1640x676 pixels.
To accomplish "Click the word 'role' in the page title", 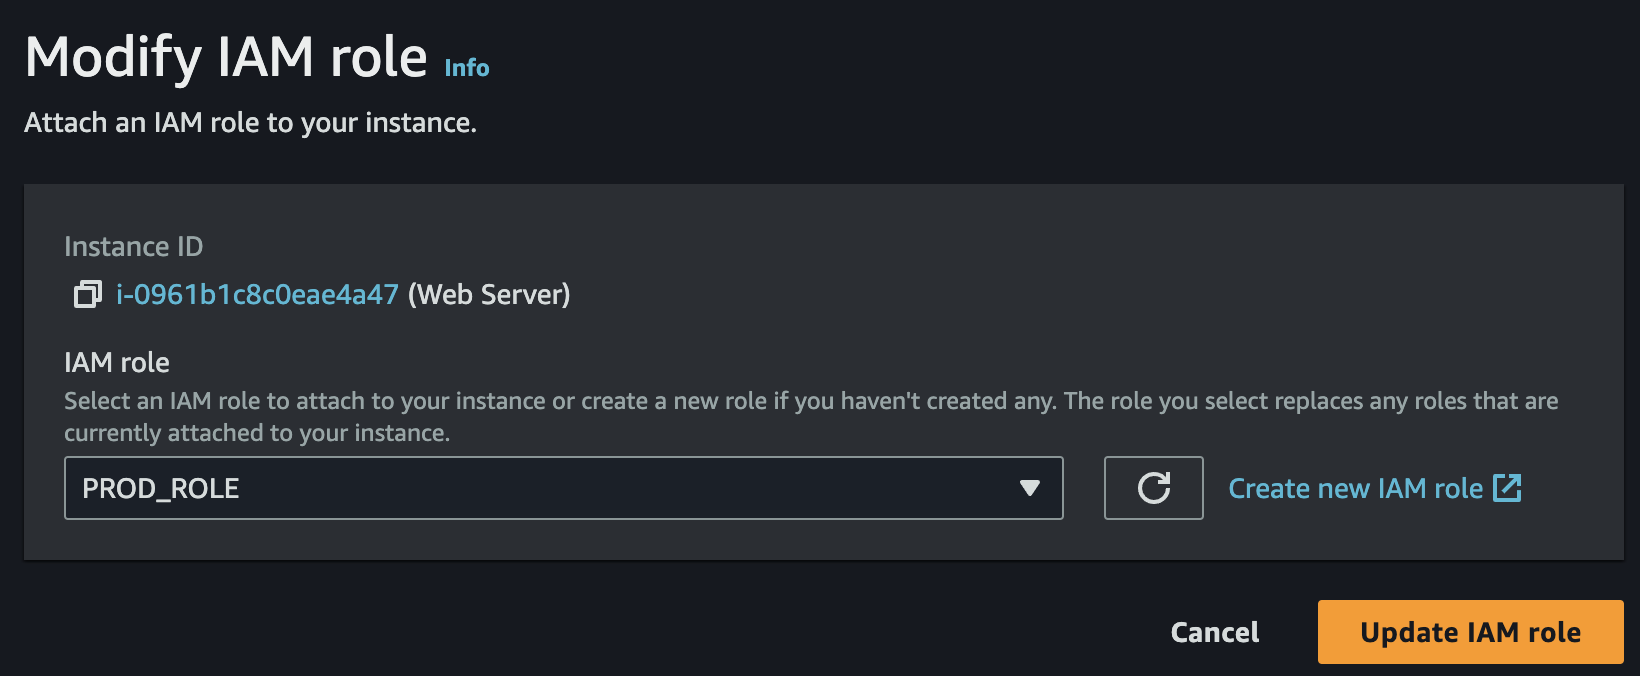I will pyautogui.click(x=379, y=57).
